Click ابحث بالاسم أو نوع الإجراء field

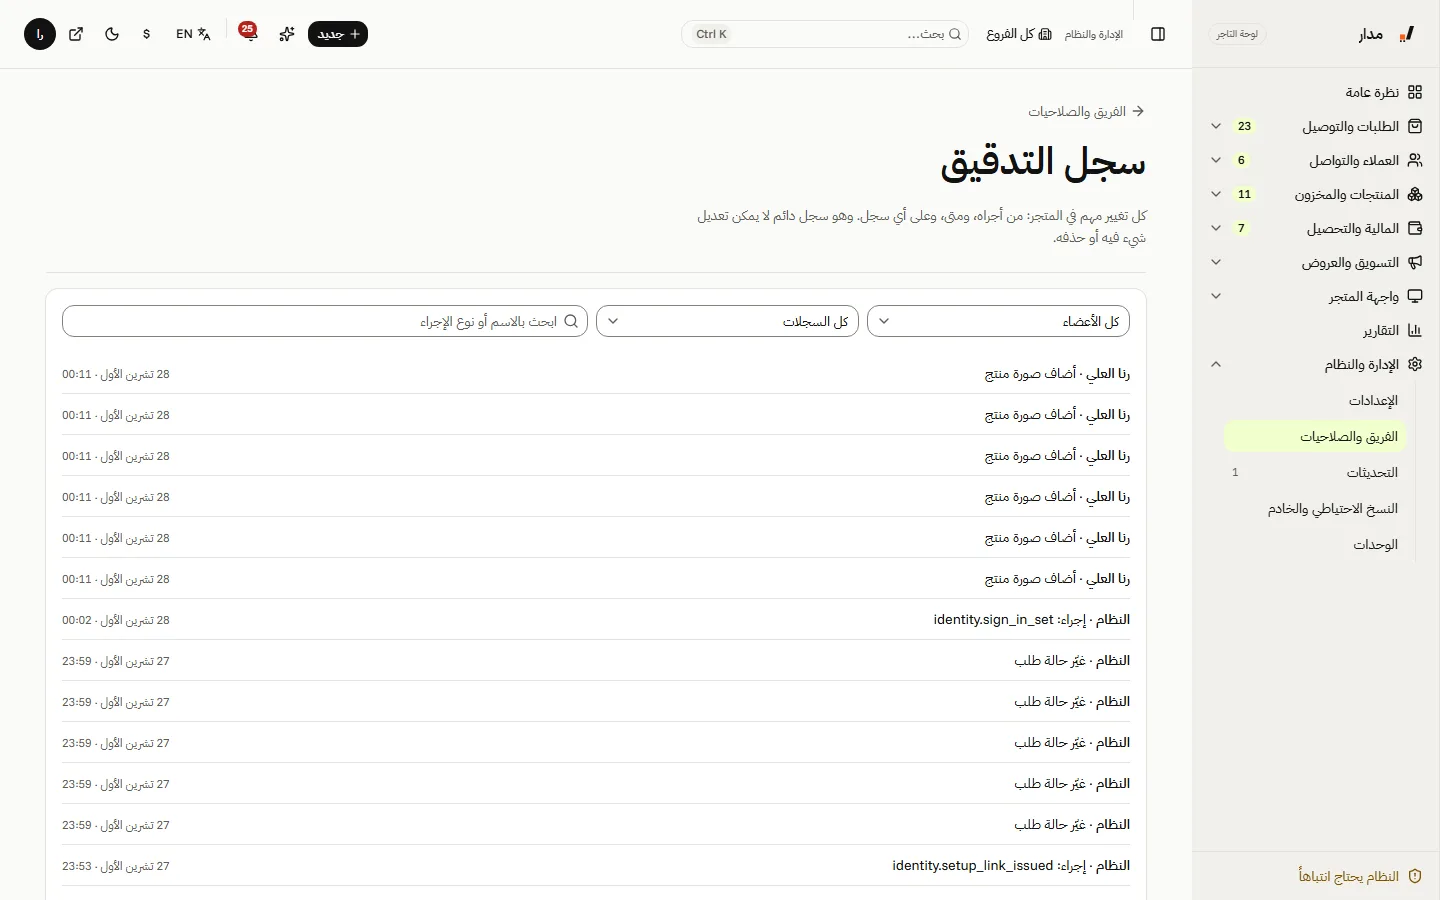click(x=325, y=321)
